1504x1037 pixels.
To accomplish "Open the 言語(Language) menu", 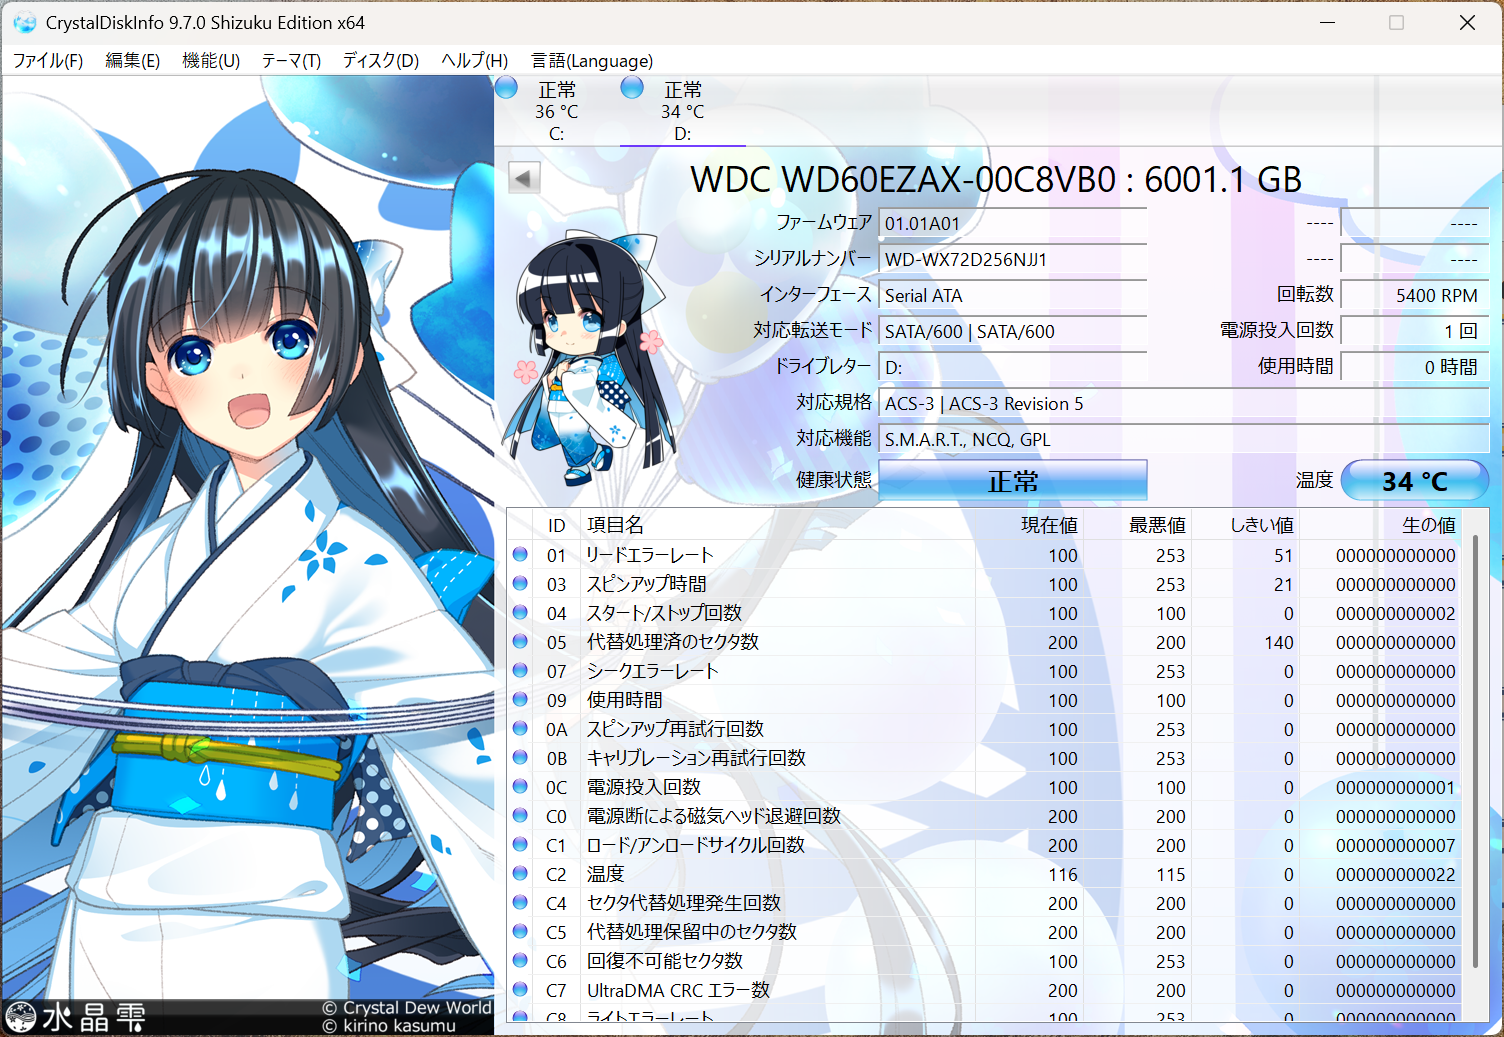I will click(x=592, y=61).
